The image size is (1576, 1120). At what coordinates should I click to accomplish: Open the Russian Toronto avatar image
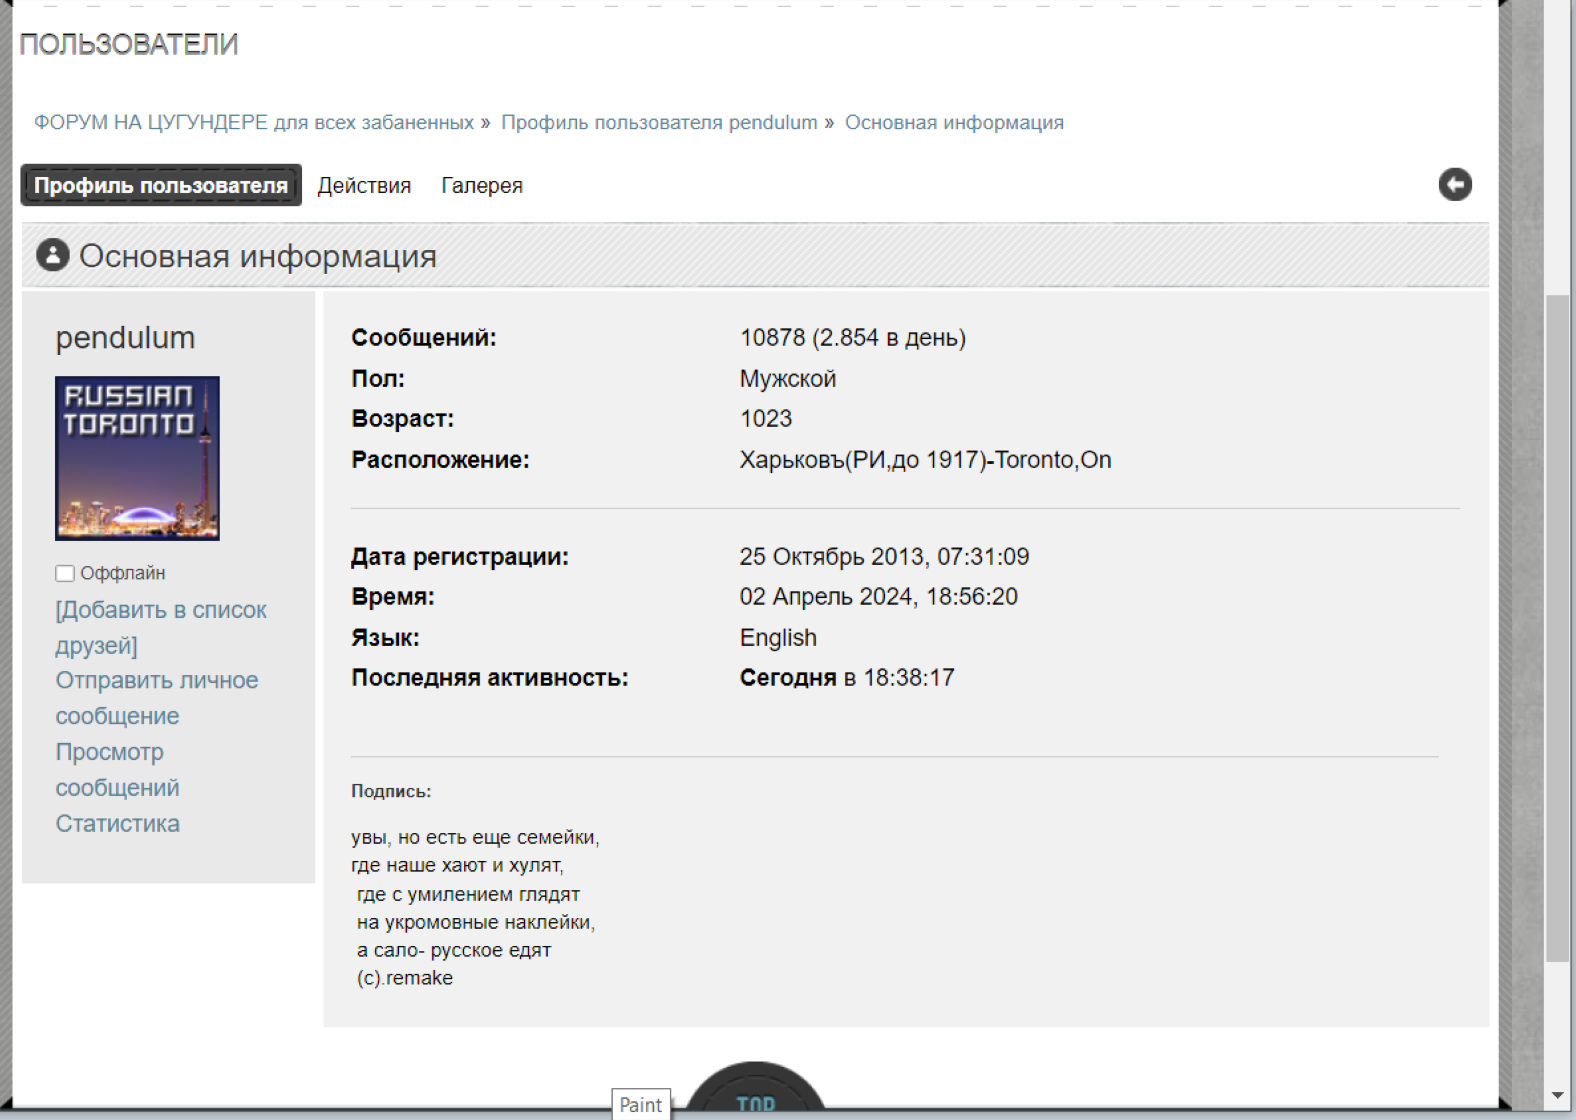[x=137, y=458]
